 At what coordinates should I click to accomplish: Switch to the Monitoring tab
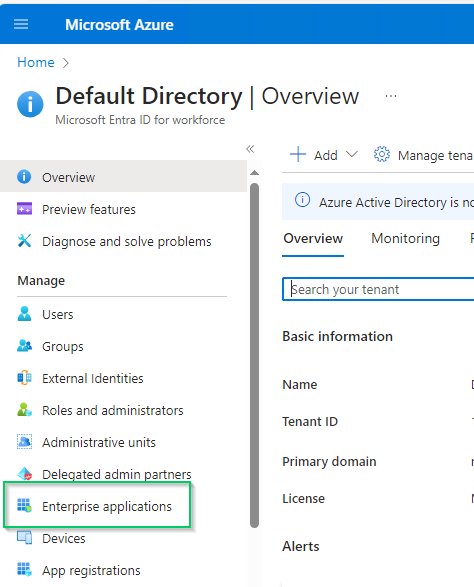(x=405, y=238)
